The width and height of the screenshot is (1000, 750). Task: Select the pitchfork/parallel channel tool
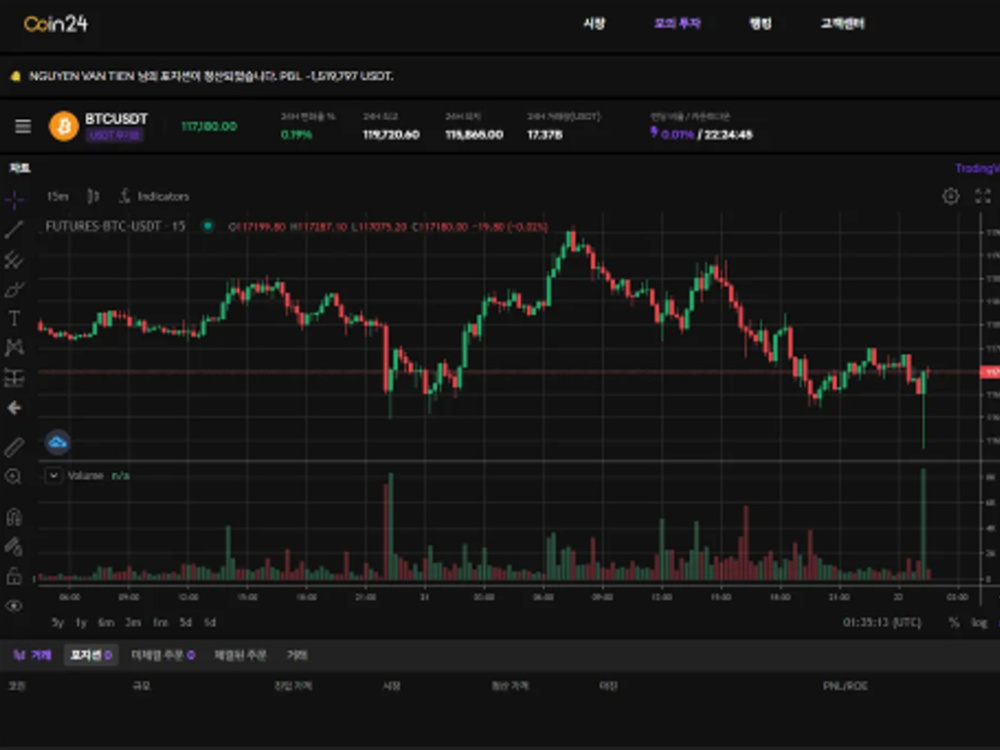click(14, 260)
